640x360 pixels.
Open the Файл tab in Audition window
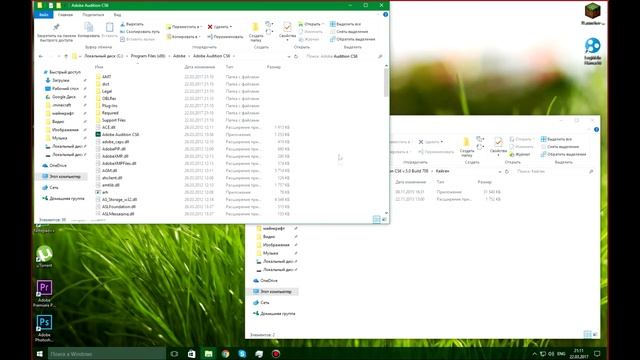44,15
